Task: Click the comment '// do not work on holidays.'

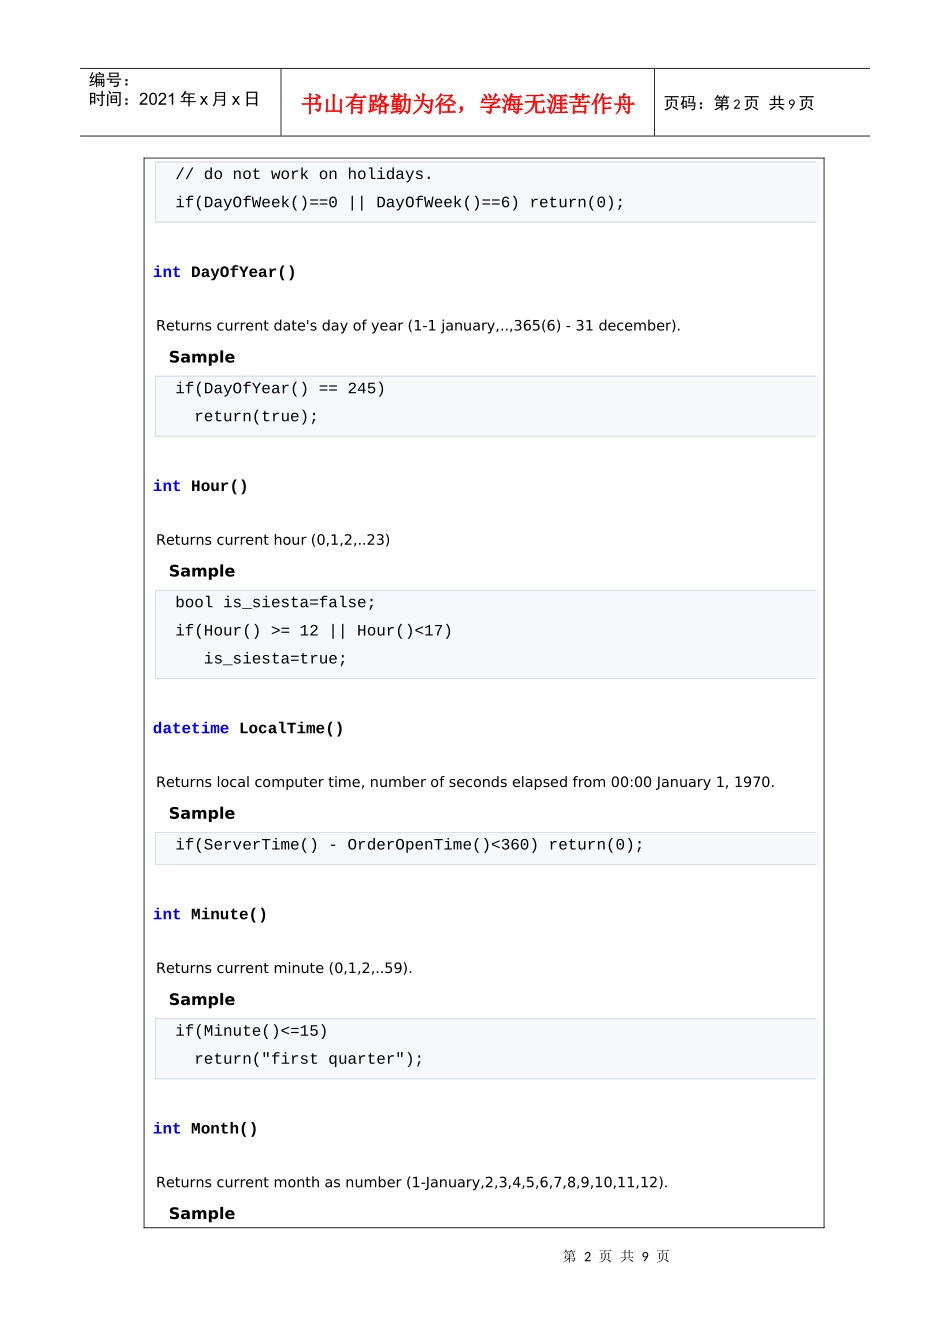Action: tap(304, 174)
